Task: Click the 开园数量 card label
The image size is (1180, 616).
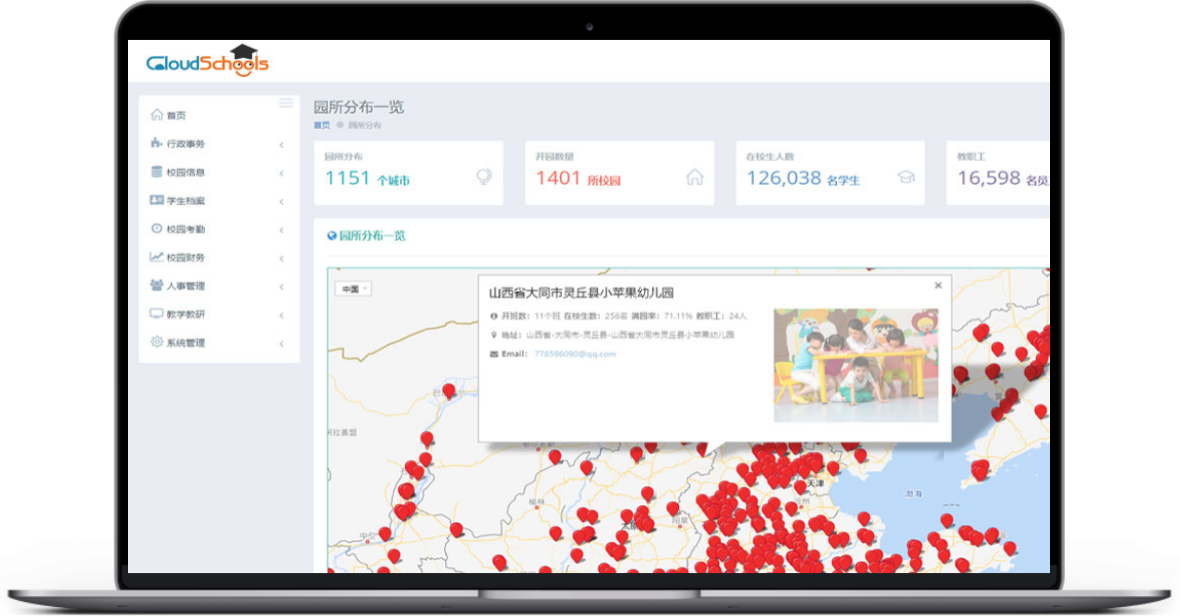Action: 555,156
